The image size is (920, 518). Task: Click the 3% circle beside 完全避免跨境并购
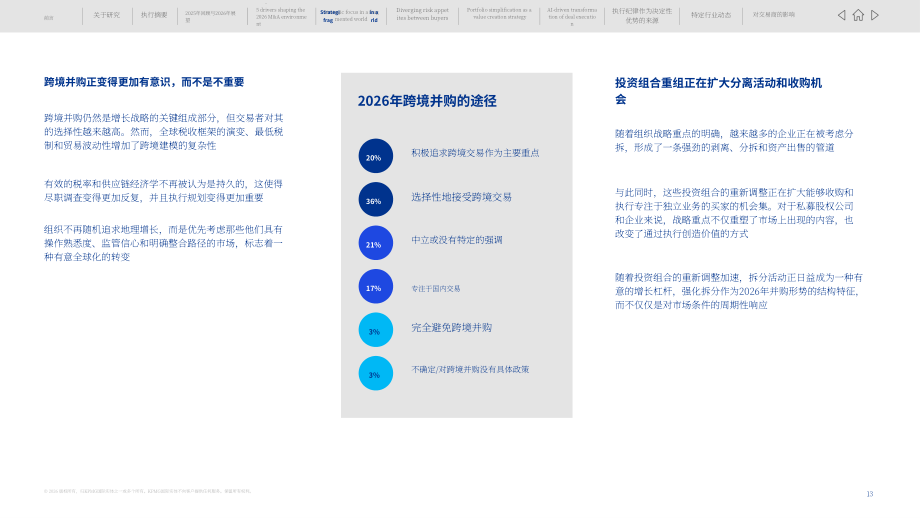(x=376, y=330)
